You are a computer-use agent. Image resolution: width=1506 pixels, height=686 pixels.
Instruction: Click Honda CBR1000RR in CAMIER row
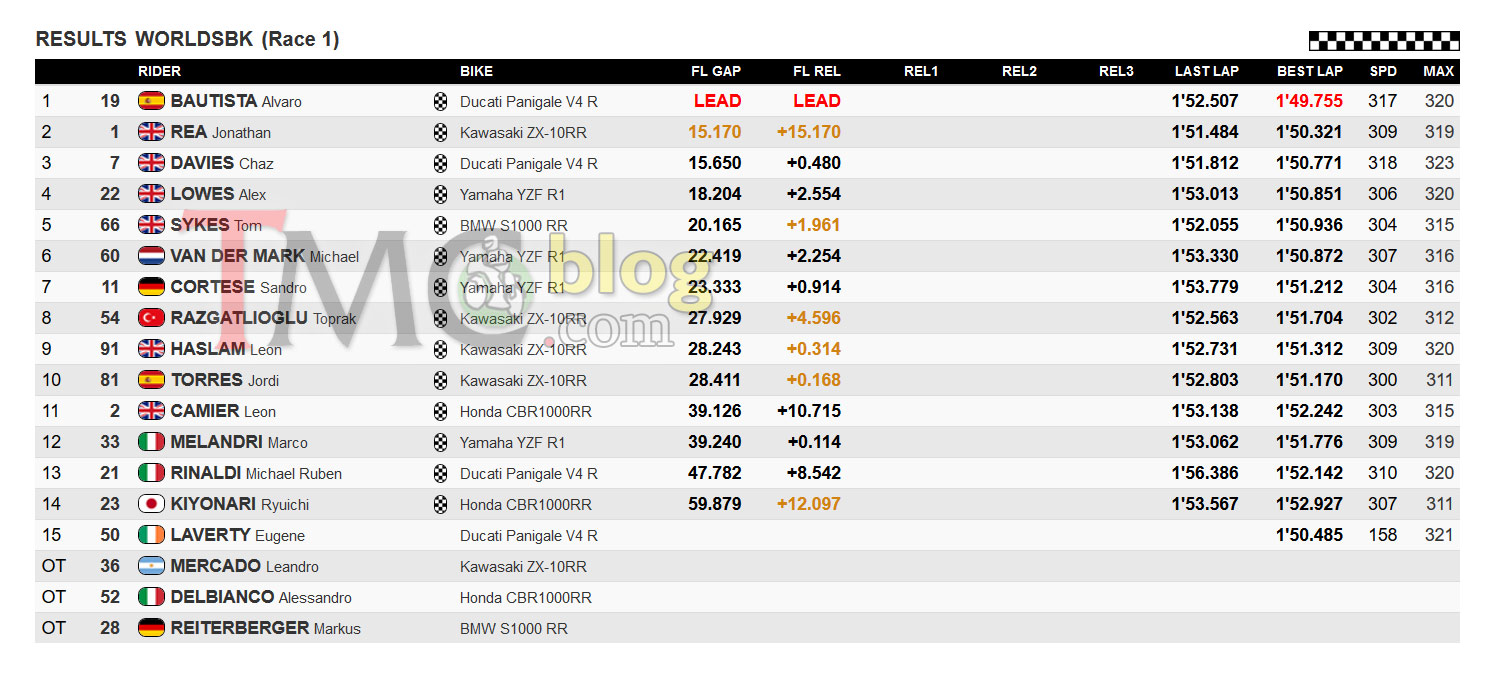(526, 411)
